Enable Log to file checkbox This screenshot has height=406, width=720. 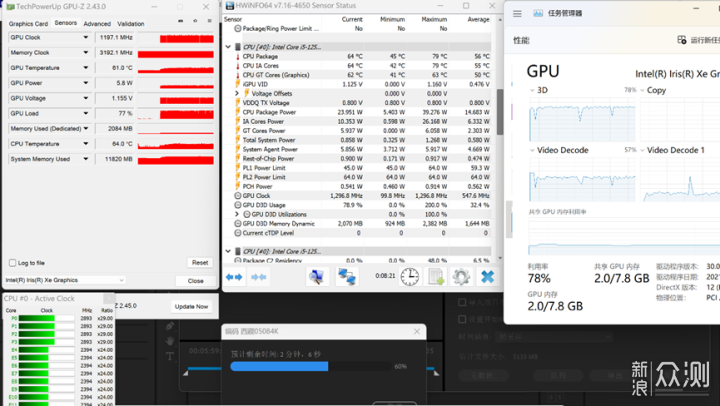pyautogui.click(x=12, y=263)
